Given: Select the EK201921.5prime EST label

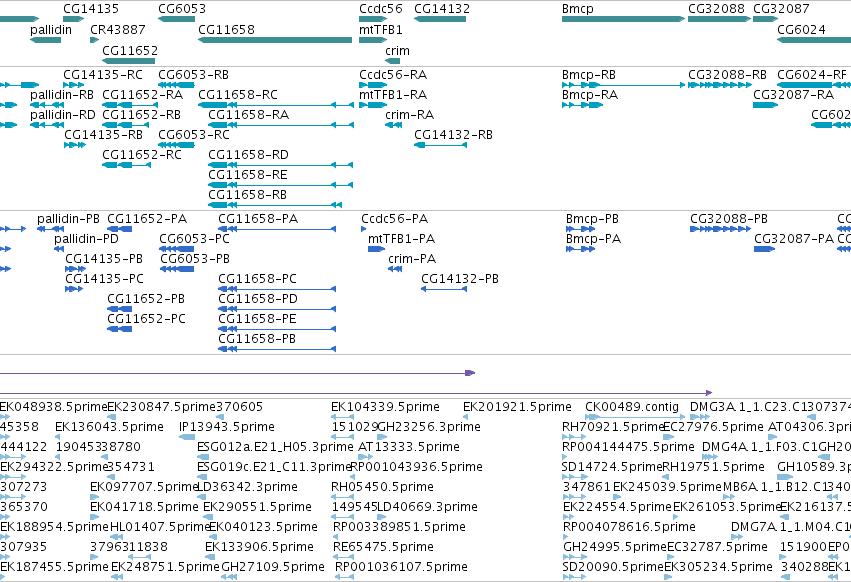Looking at the screenshot, I should click(x=517, y=407).
